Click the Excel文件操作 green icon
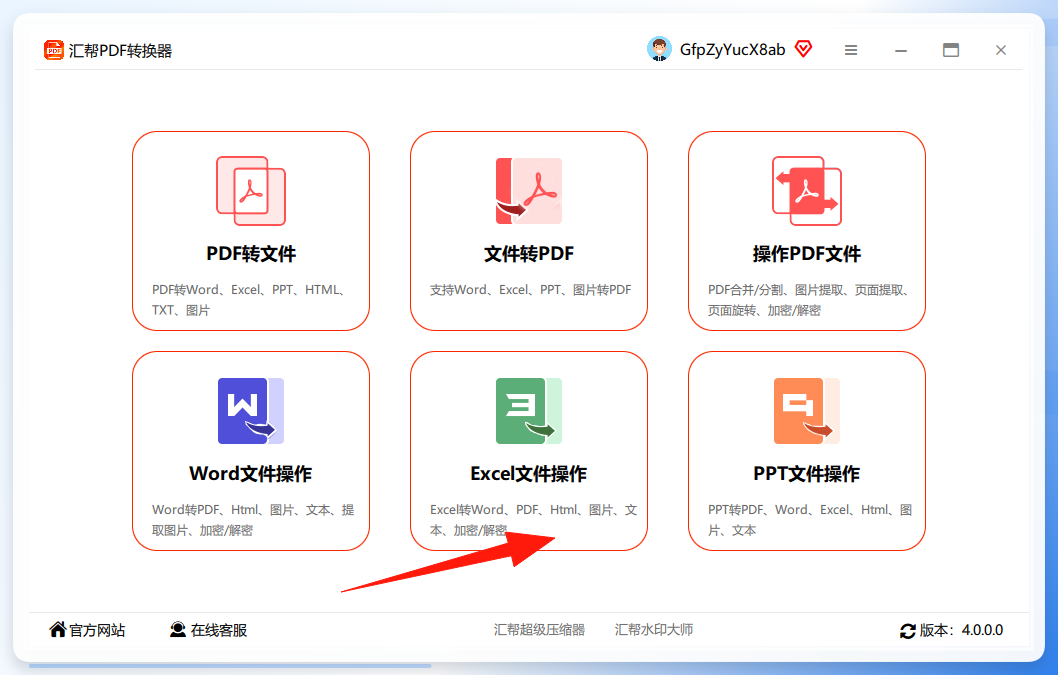Viewport: 1058px width, 675px height. pyautogui.click(x=529, y=411)
